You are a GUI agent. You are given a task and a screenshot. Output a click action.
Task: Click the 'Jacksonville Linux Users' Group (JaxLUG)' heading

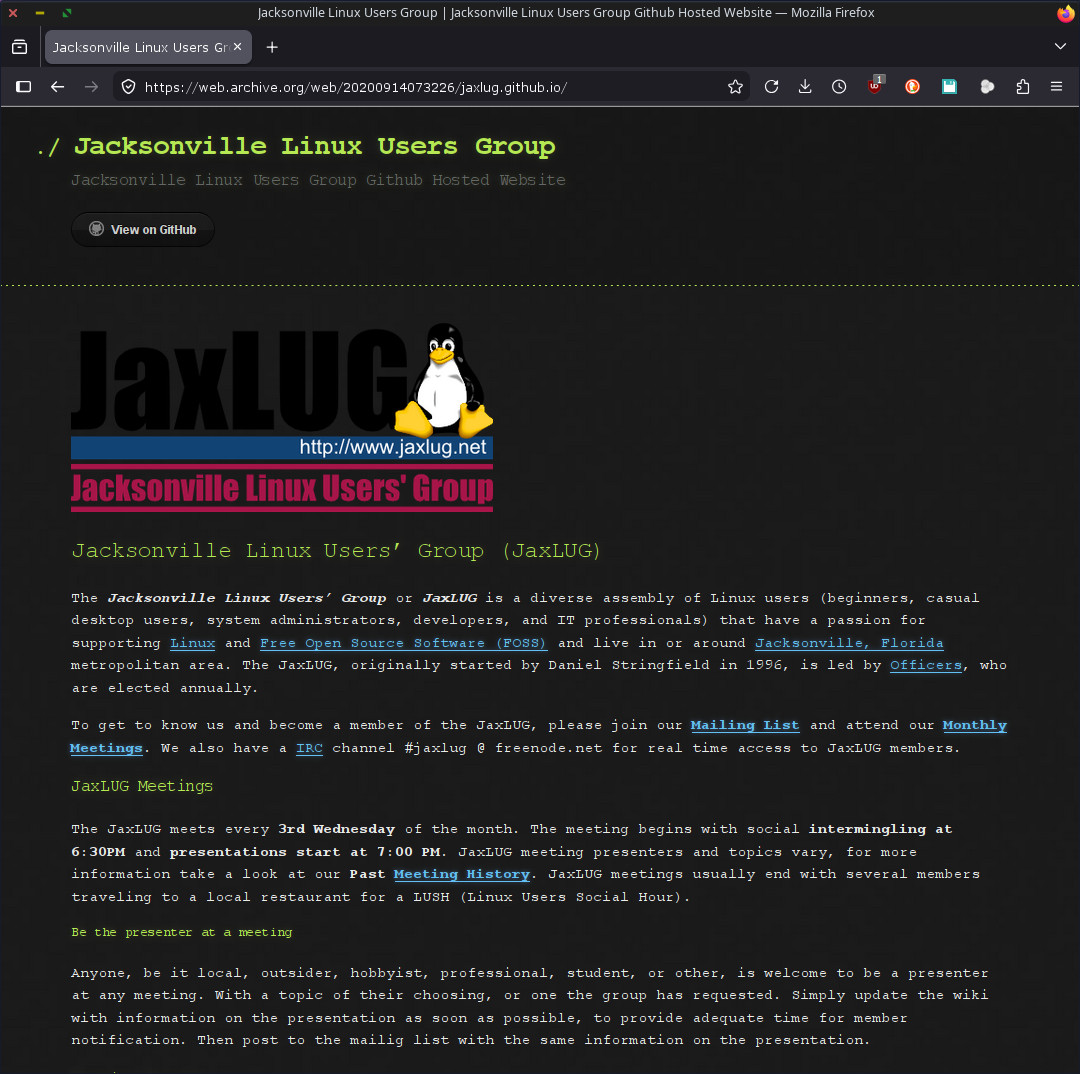pyautogui.click(x=336, y=550)
